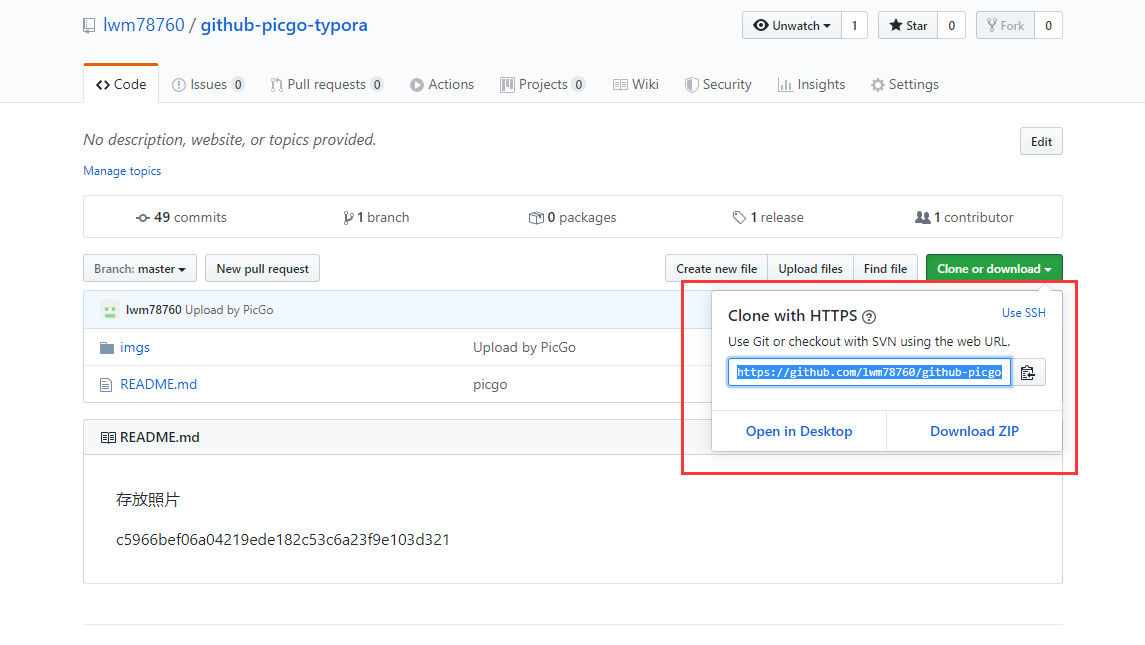Image resolution: width=1145 pixels, height=645 pixels.
Task: View the 1 contributor page
Action: (964, 218)
